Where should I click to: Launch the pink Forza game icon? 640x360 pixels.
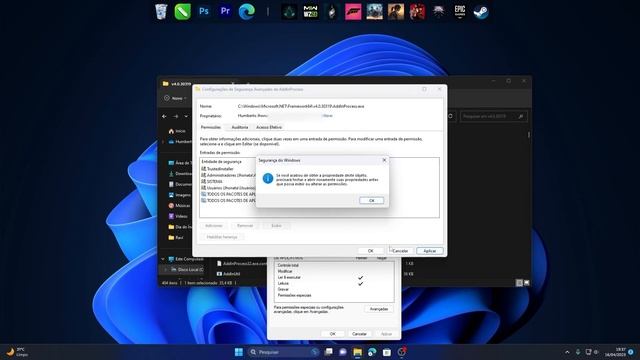pyautogui.click(x=353, y=12)
